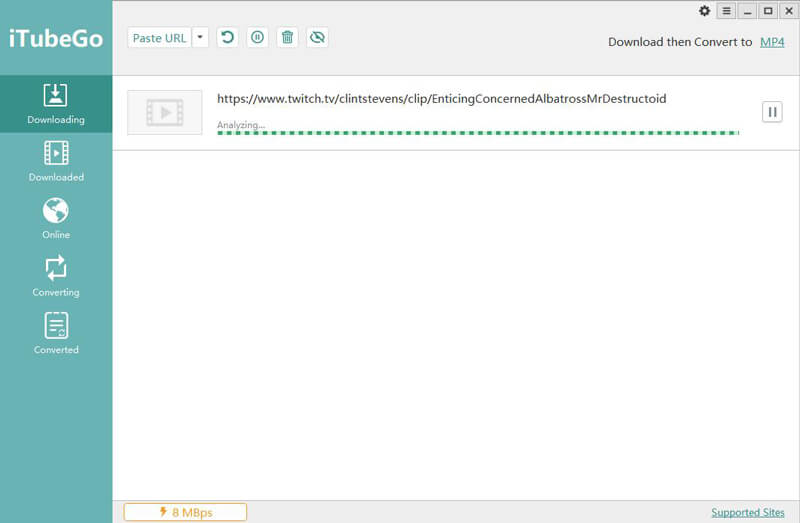The height and width of the screenshot is (523, 800).
Task: Open settings gear icon
Action: coord(705,11)
